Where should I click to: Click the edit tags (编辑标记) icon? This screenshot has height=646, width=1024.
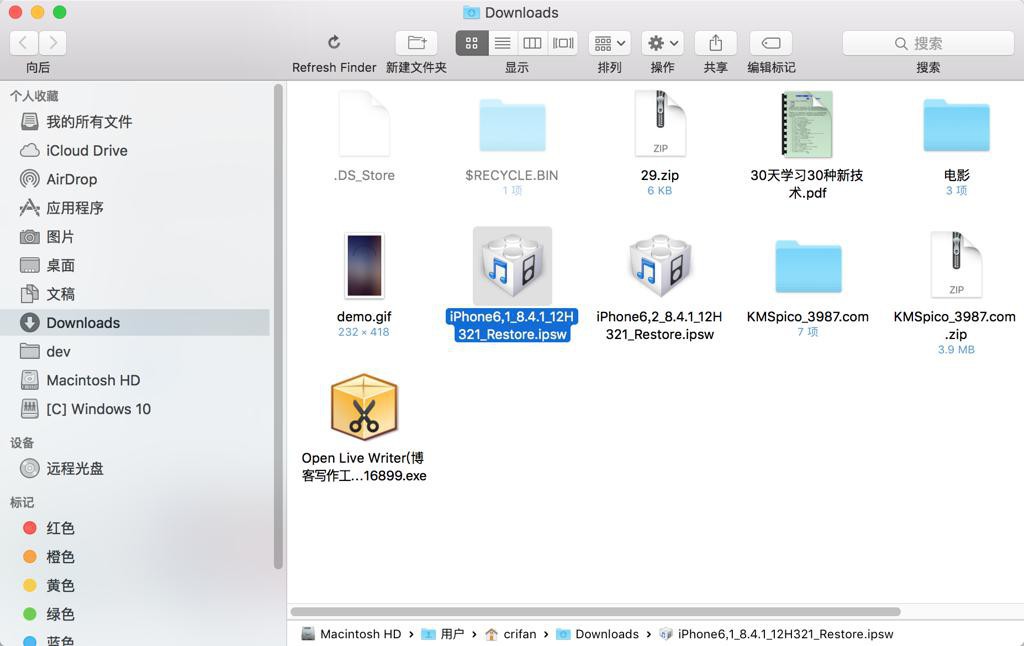pyautogui.click(x=771, y=43)
